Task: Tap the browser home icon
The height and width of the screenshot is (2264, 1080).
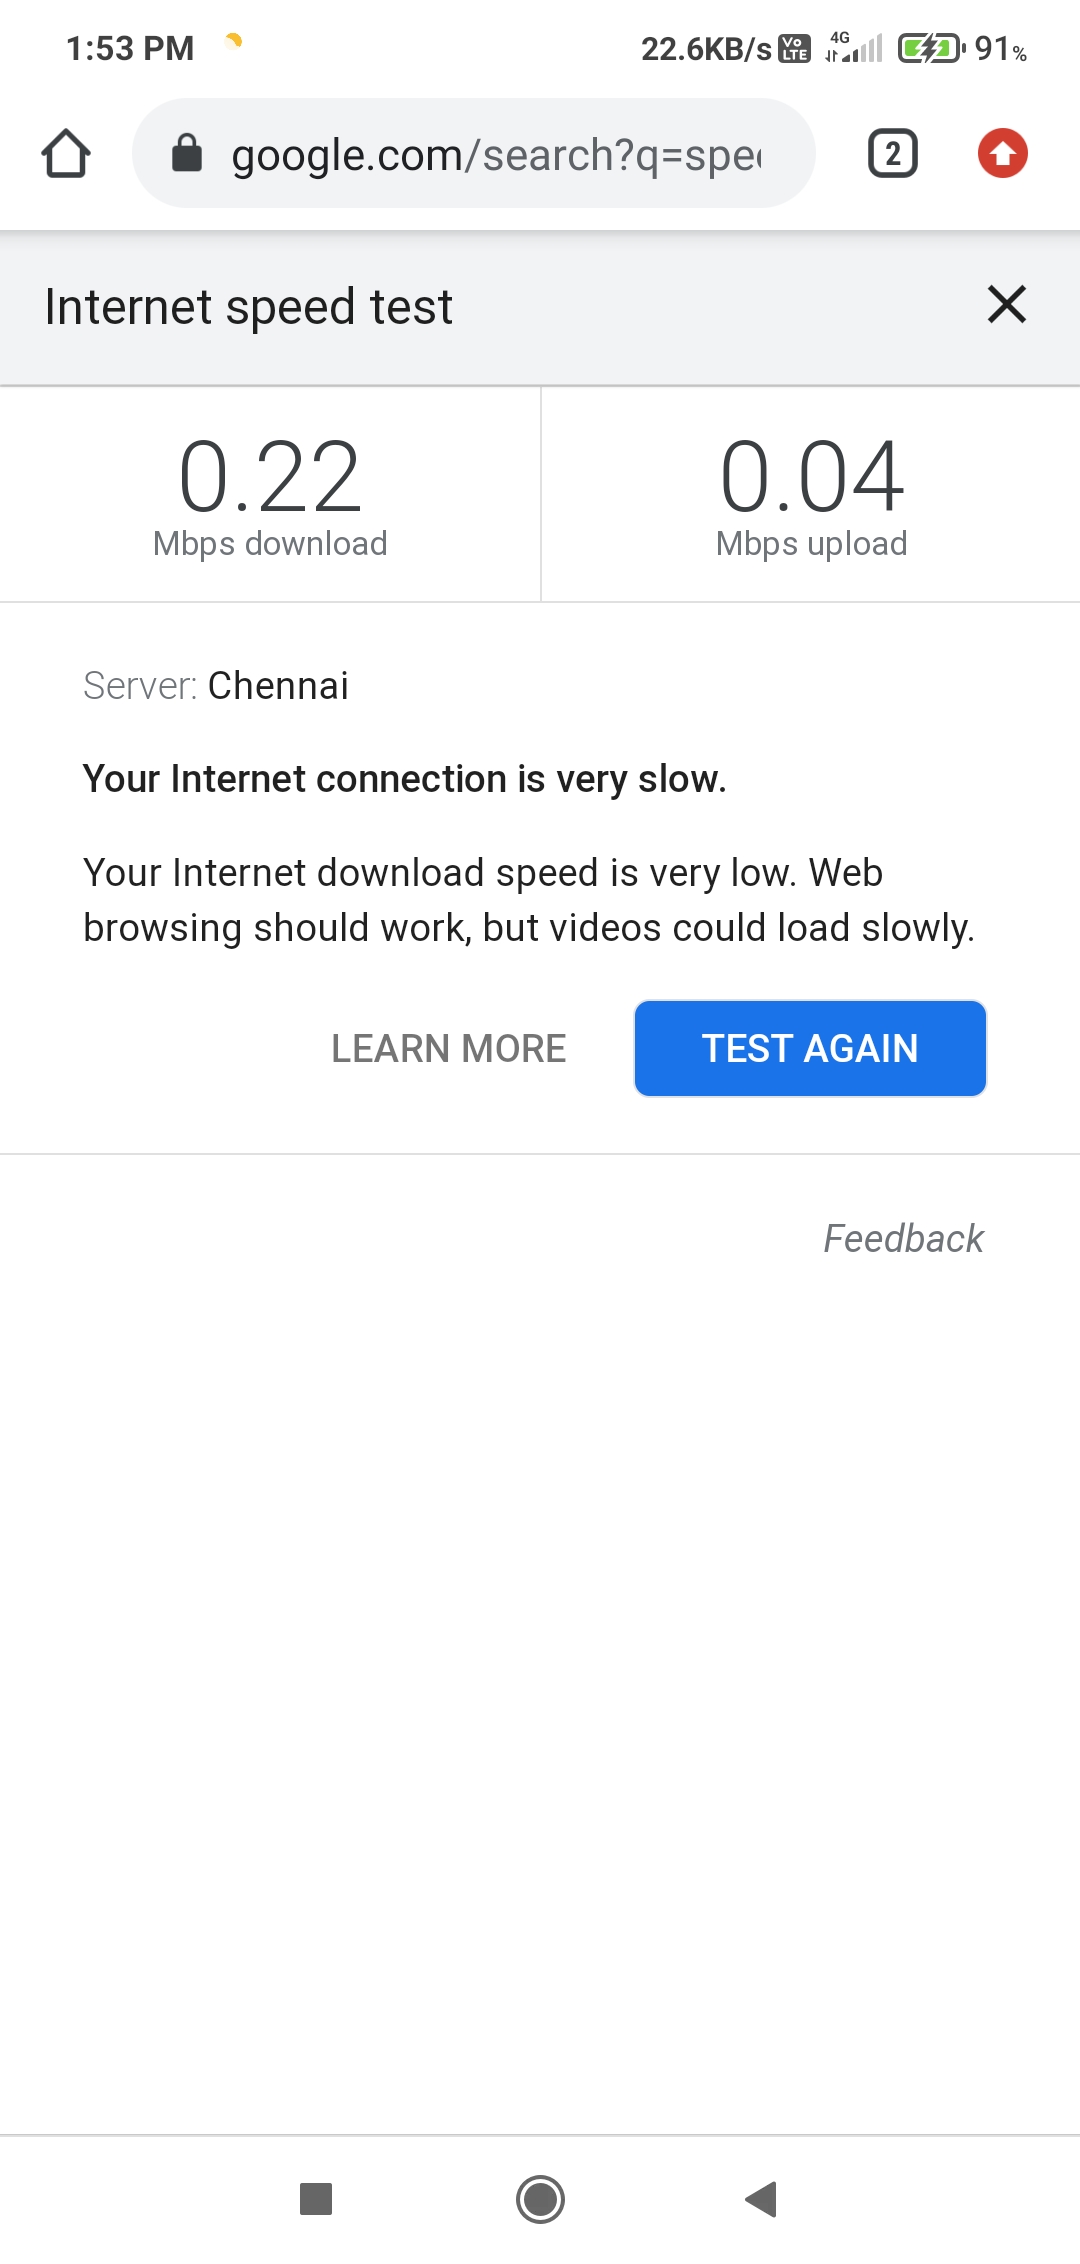Action: (66, 154)
